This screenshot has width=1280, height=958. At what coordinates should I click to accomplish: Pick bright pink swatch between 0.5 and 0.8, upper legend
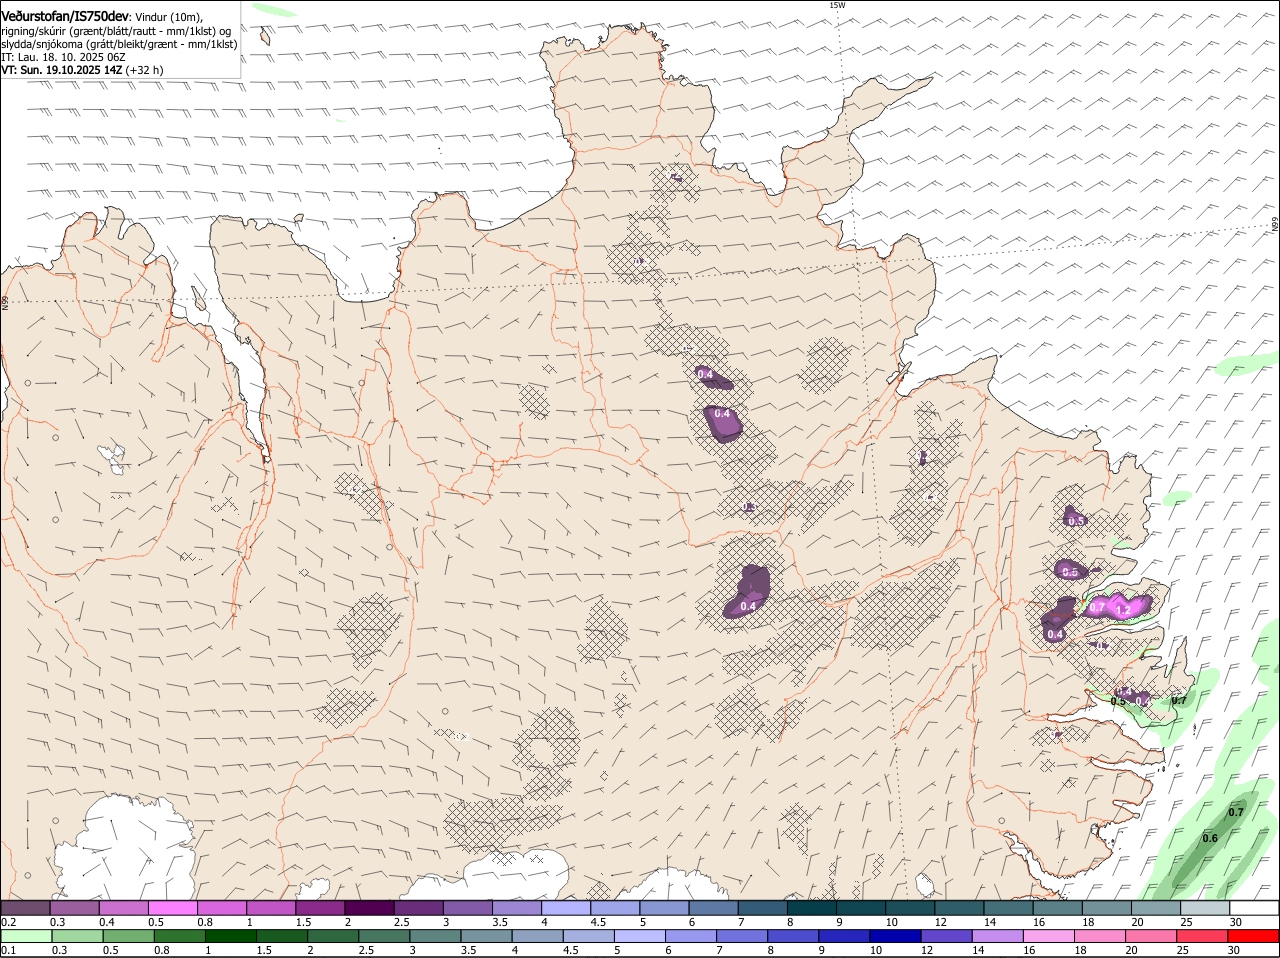(172, 908)
